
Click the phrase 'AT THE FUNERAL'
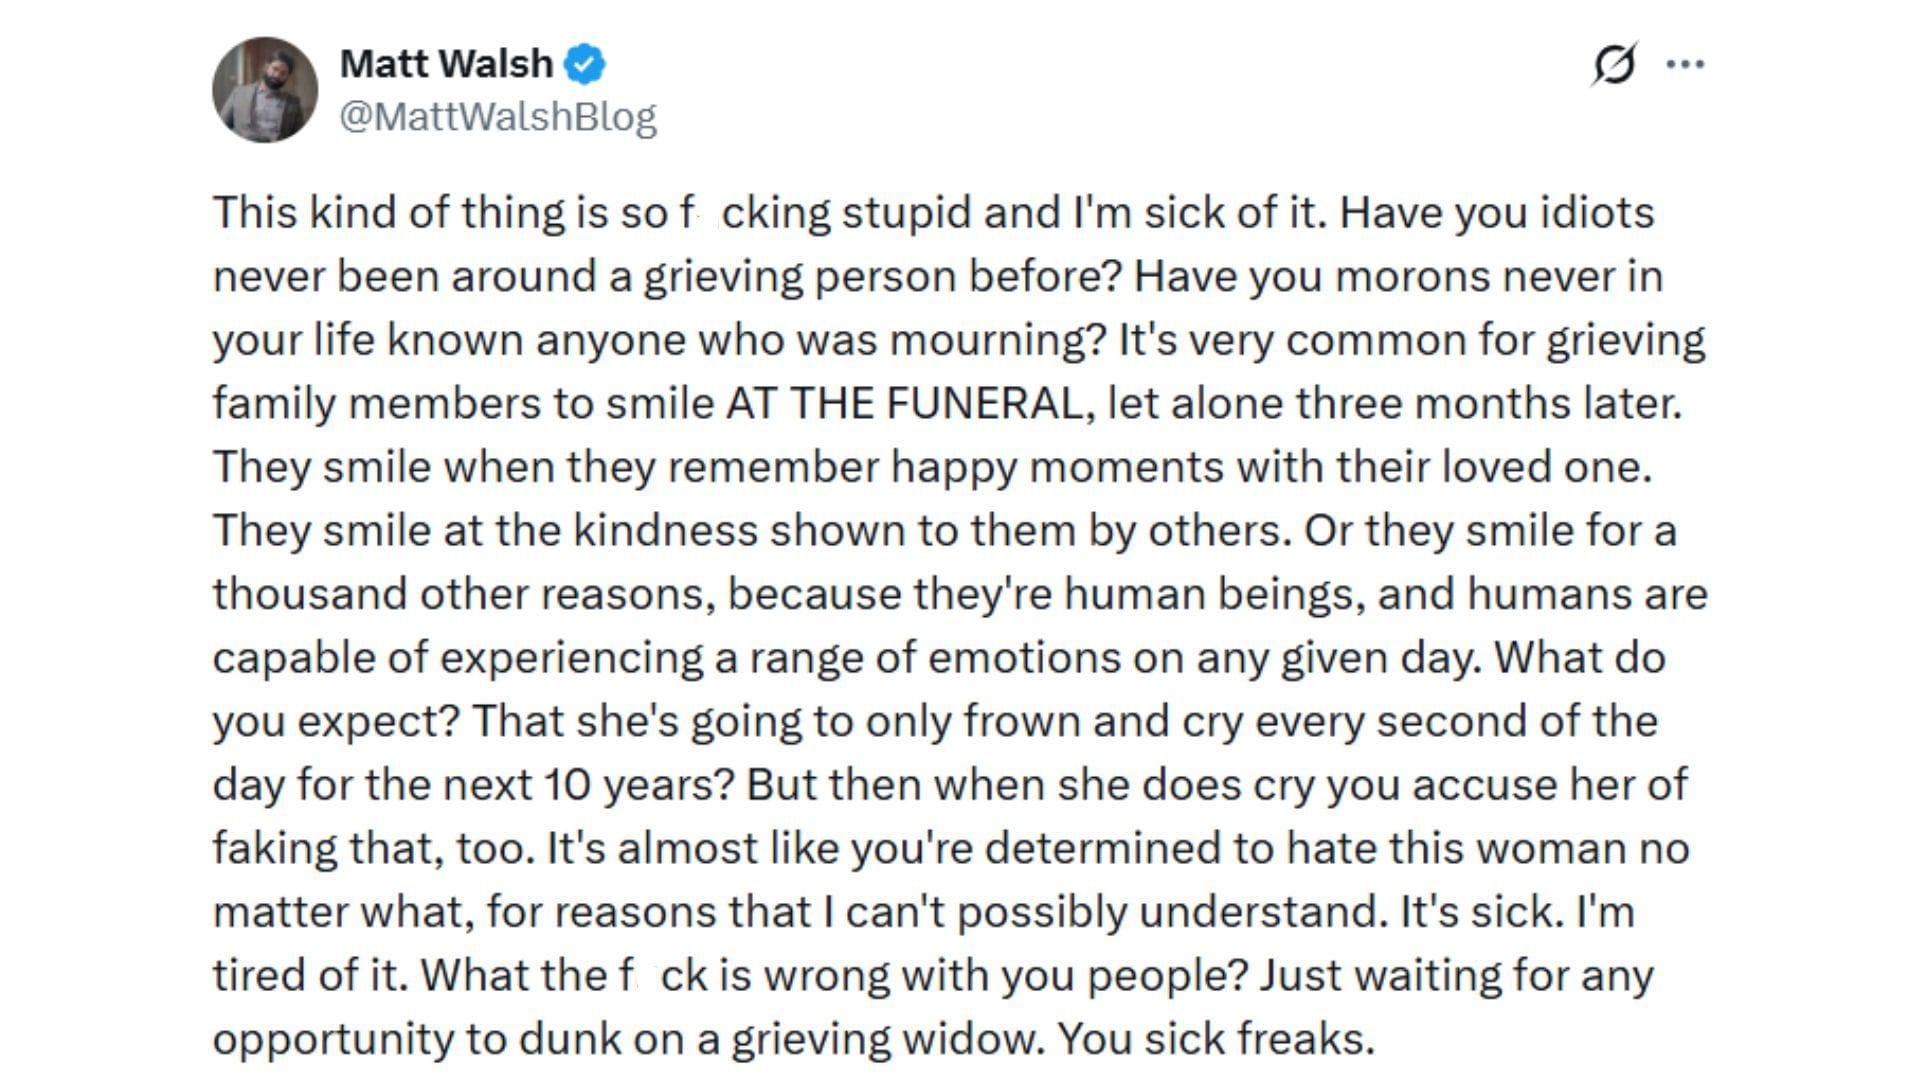(x=900, y=403)
